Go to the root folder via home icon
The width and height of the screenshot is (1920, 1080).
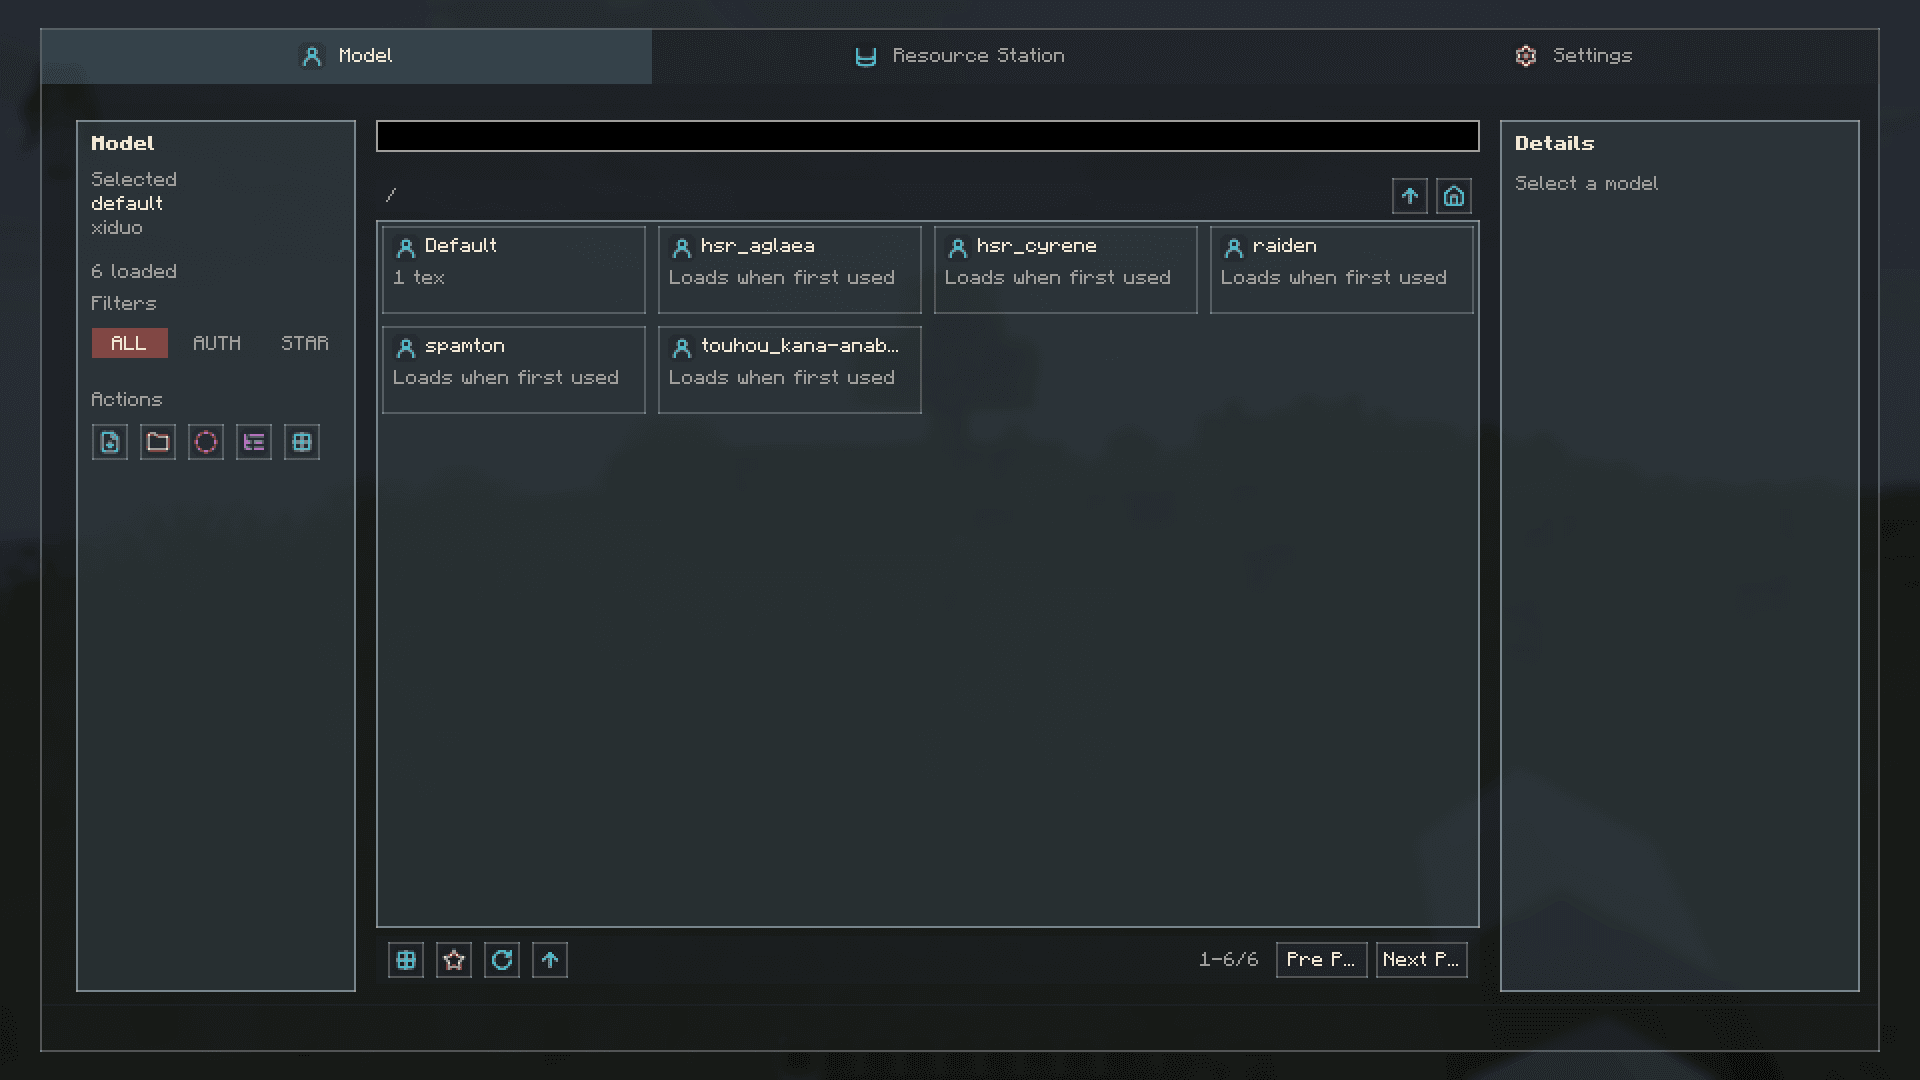(1454, 196)
